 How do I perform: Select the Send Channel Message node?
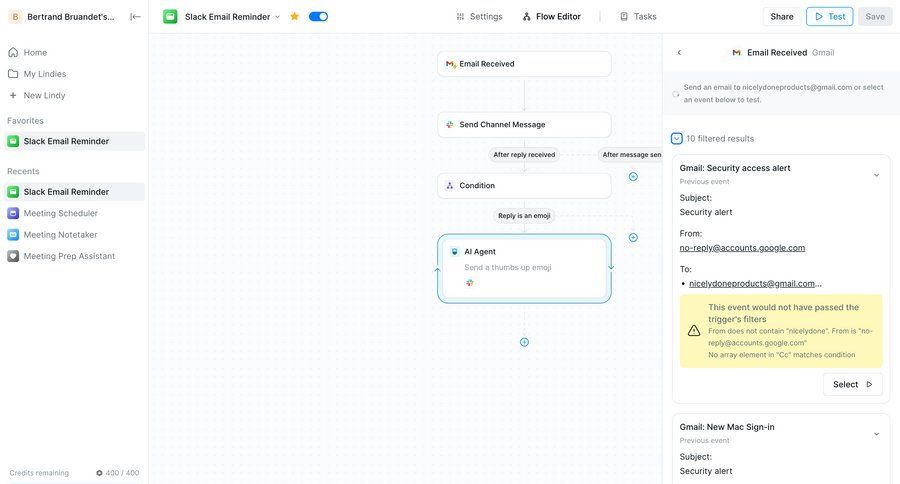coord(524,125)
